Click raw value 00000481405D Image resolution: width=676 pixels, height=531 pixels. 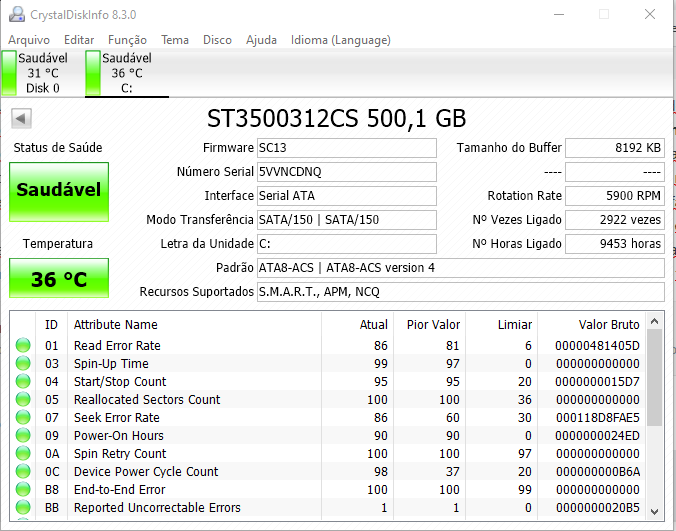(x=598, y=346)
